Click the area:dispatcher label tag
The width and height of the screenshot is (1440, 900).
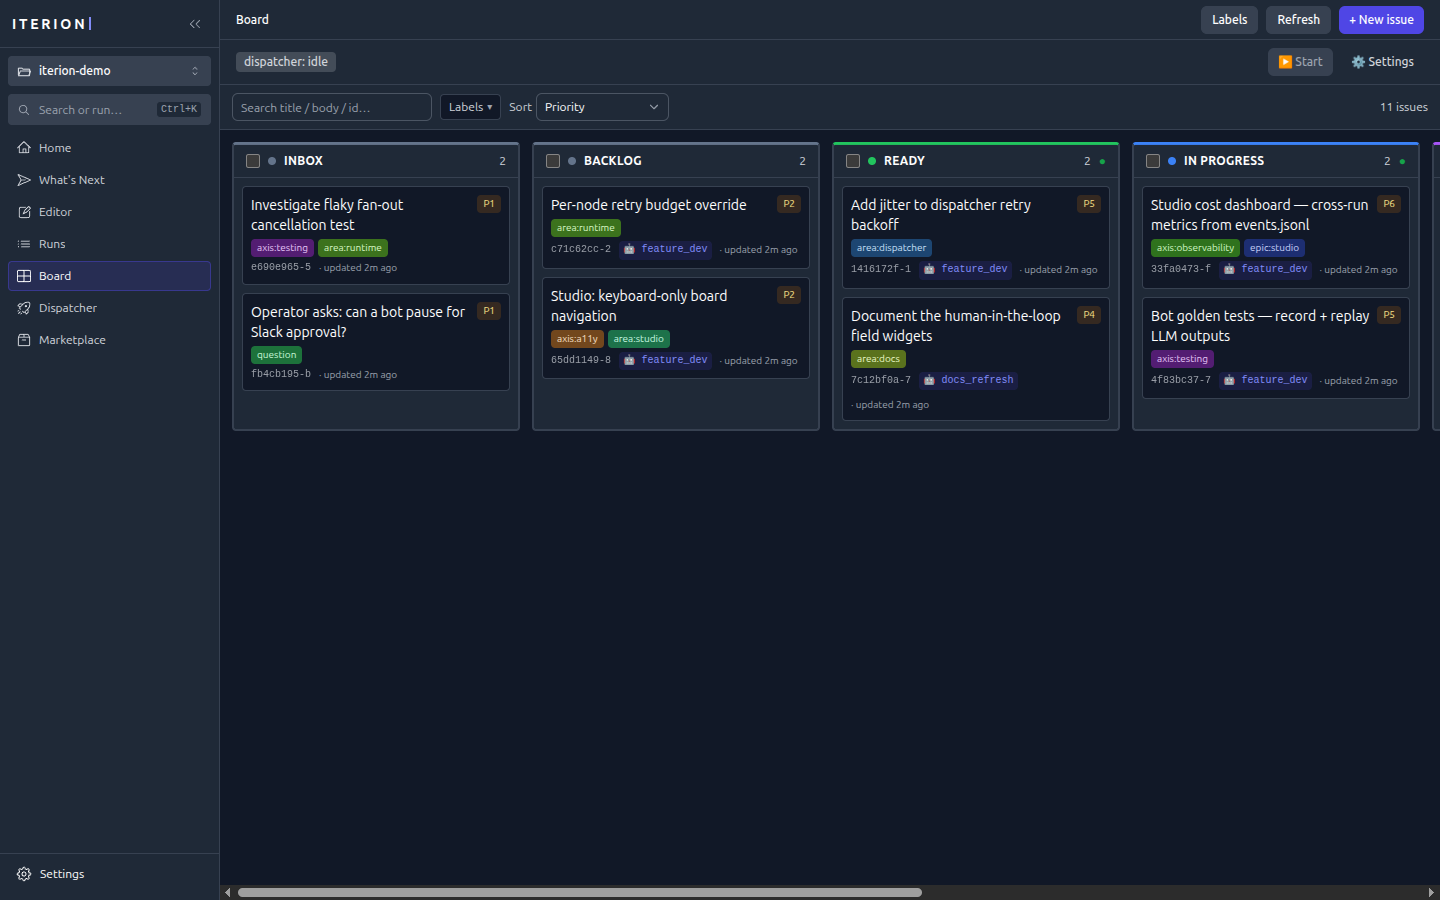click(891, 248)
